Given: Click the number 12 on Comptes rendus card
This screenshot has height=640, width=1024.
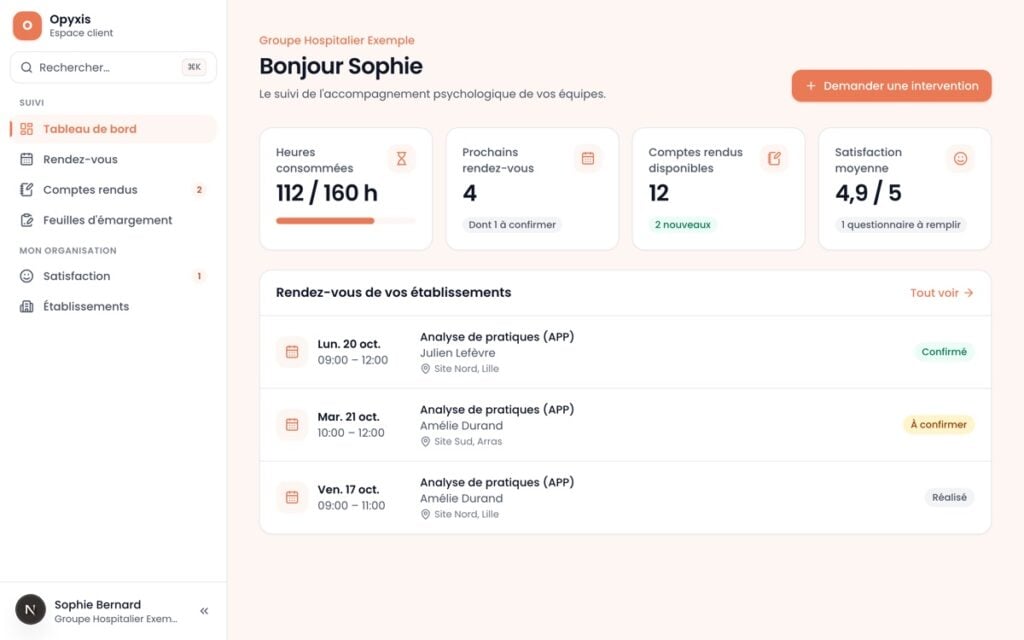Looking at the screenshot, I should tap(659, 193).
